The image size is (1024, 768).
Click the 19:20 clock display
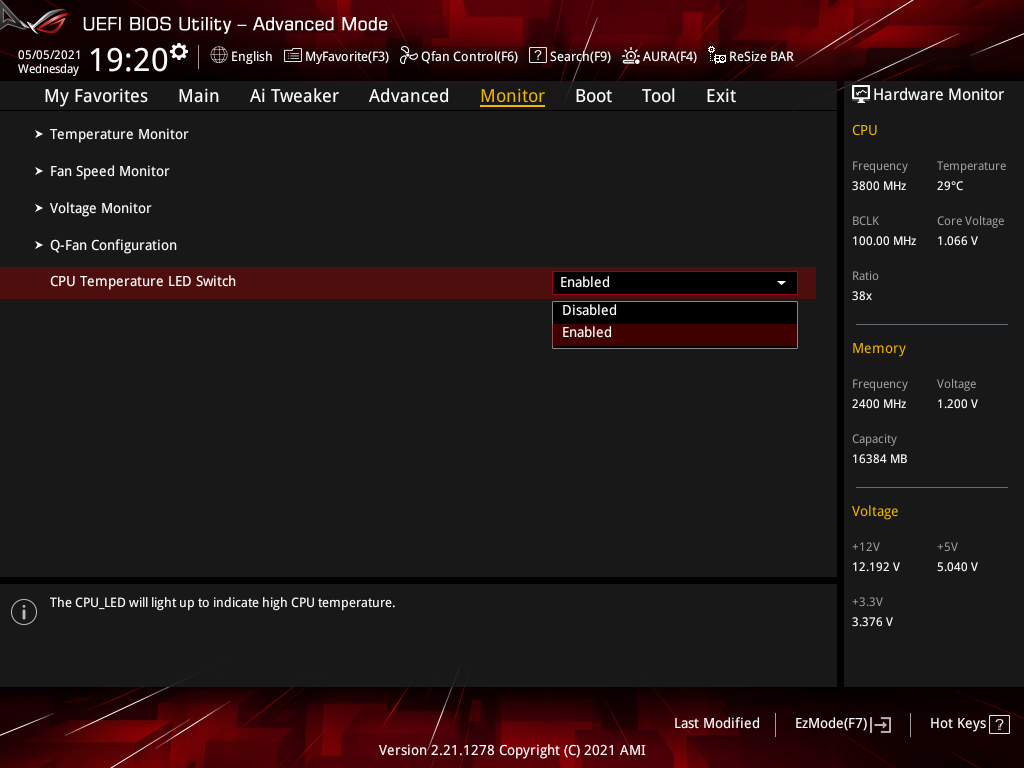tap(129, 59)
